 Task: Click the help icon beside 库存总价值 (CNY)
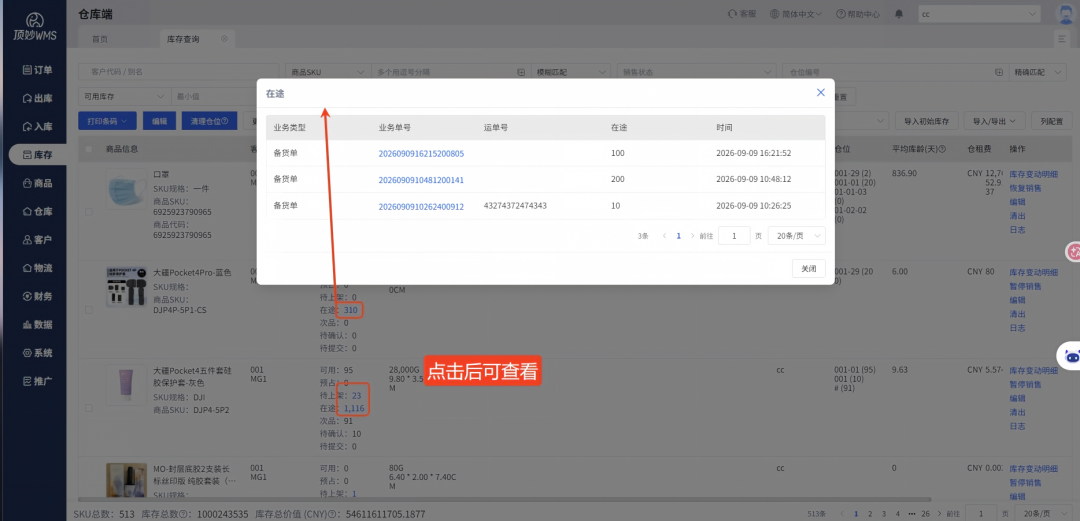click(x=331, y=514)
